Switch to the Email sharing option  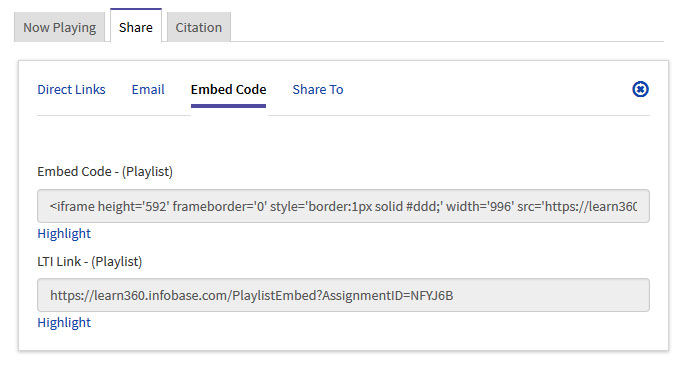[148, 89]
